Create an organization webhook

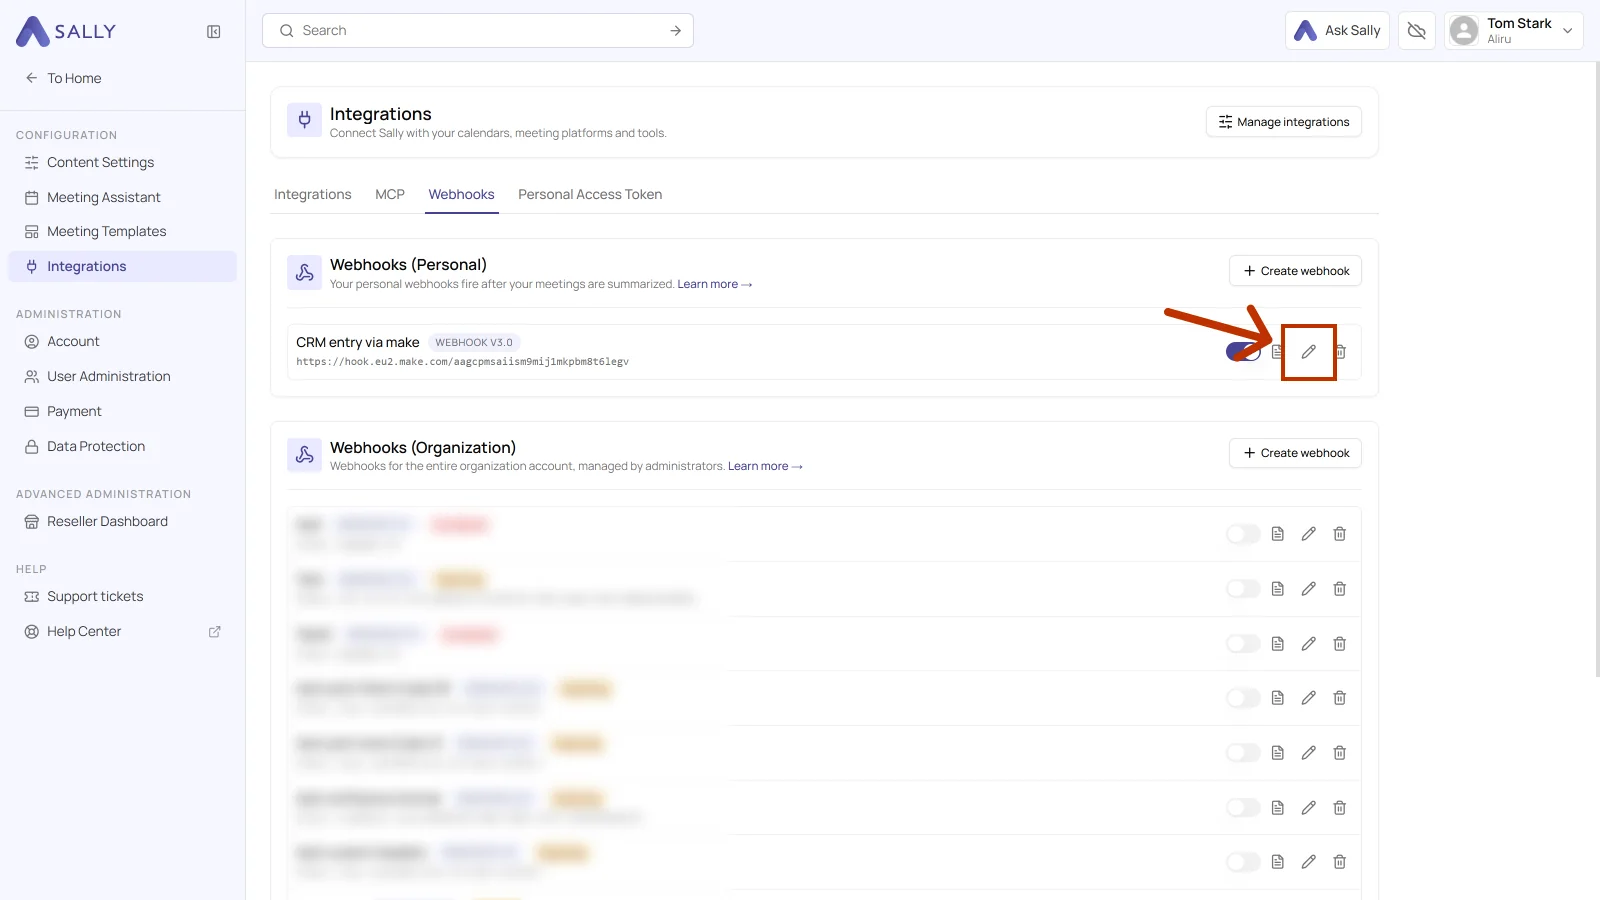1295,453
